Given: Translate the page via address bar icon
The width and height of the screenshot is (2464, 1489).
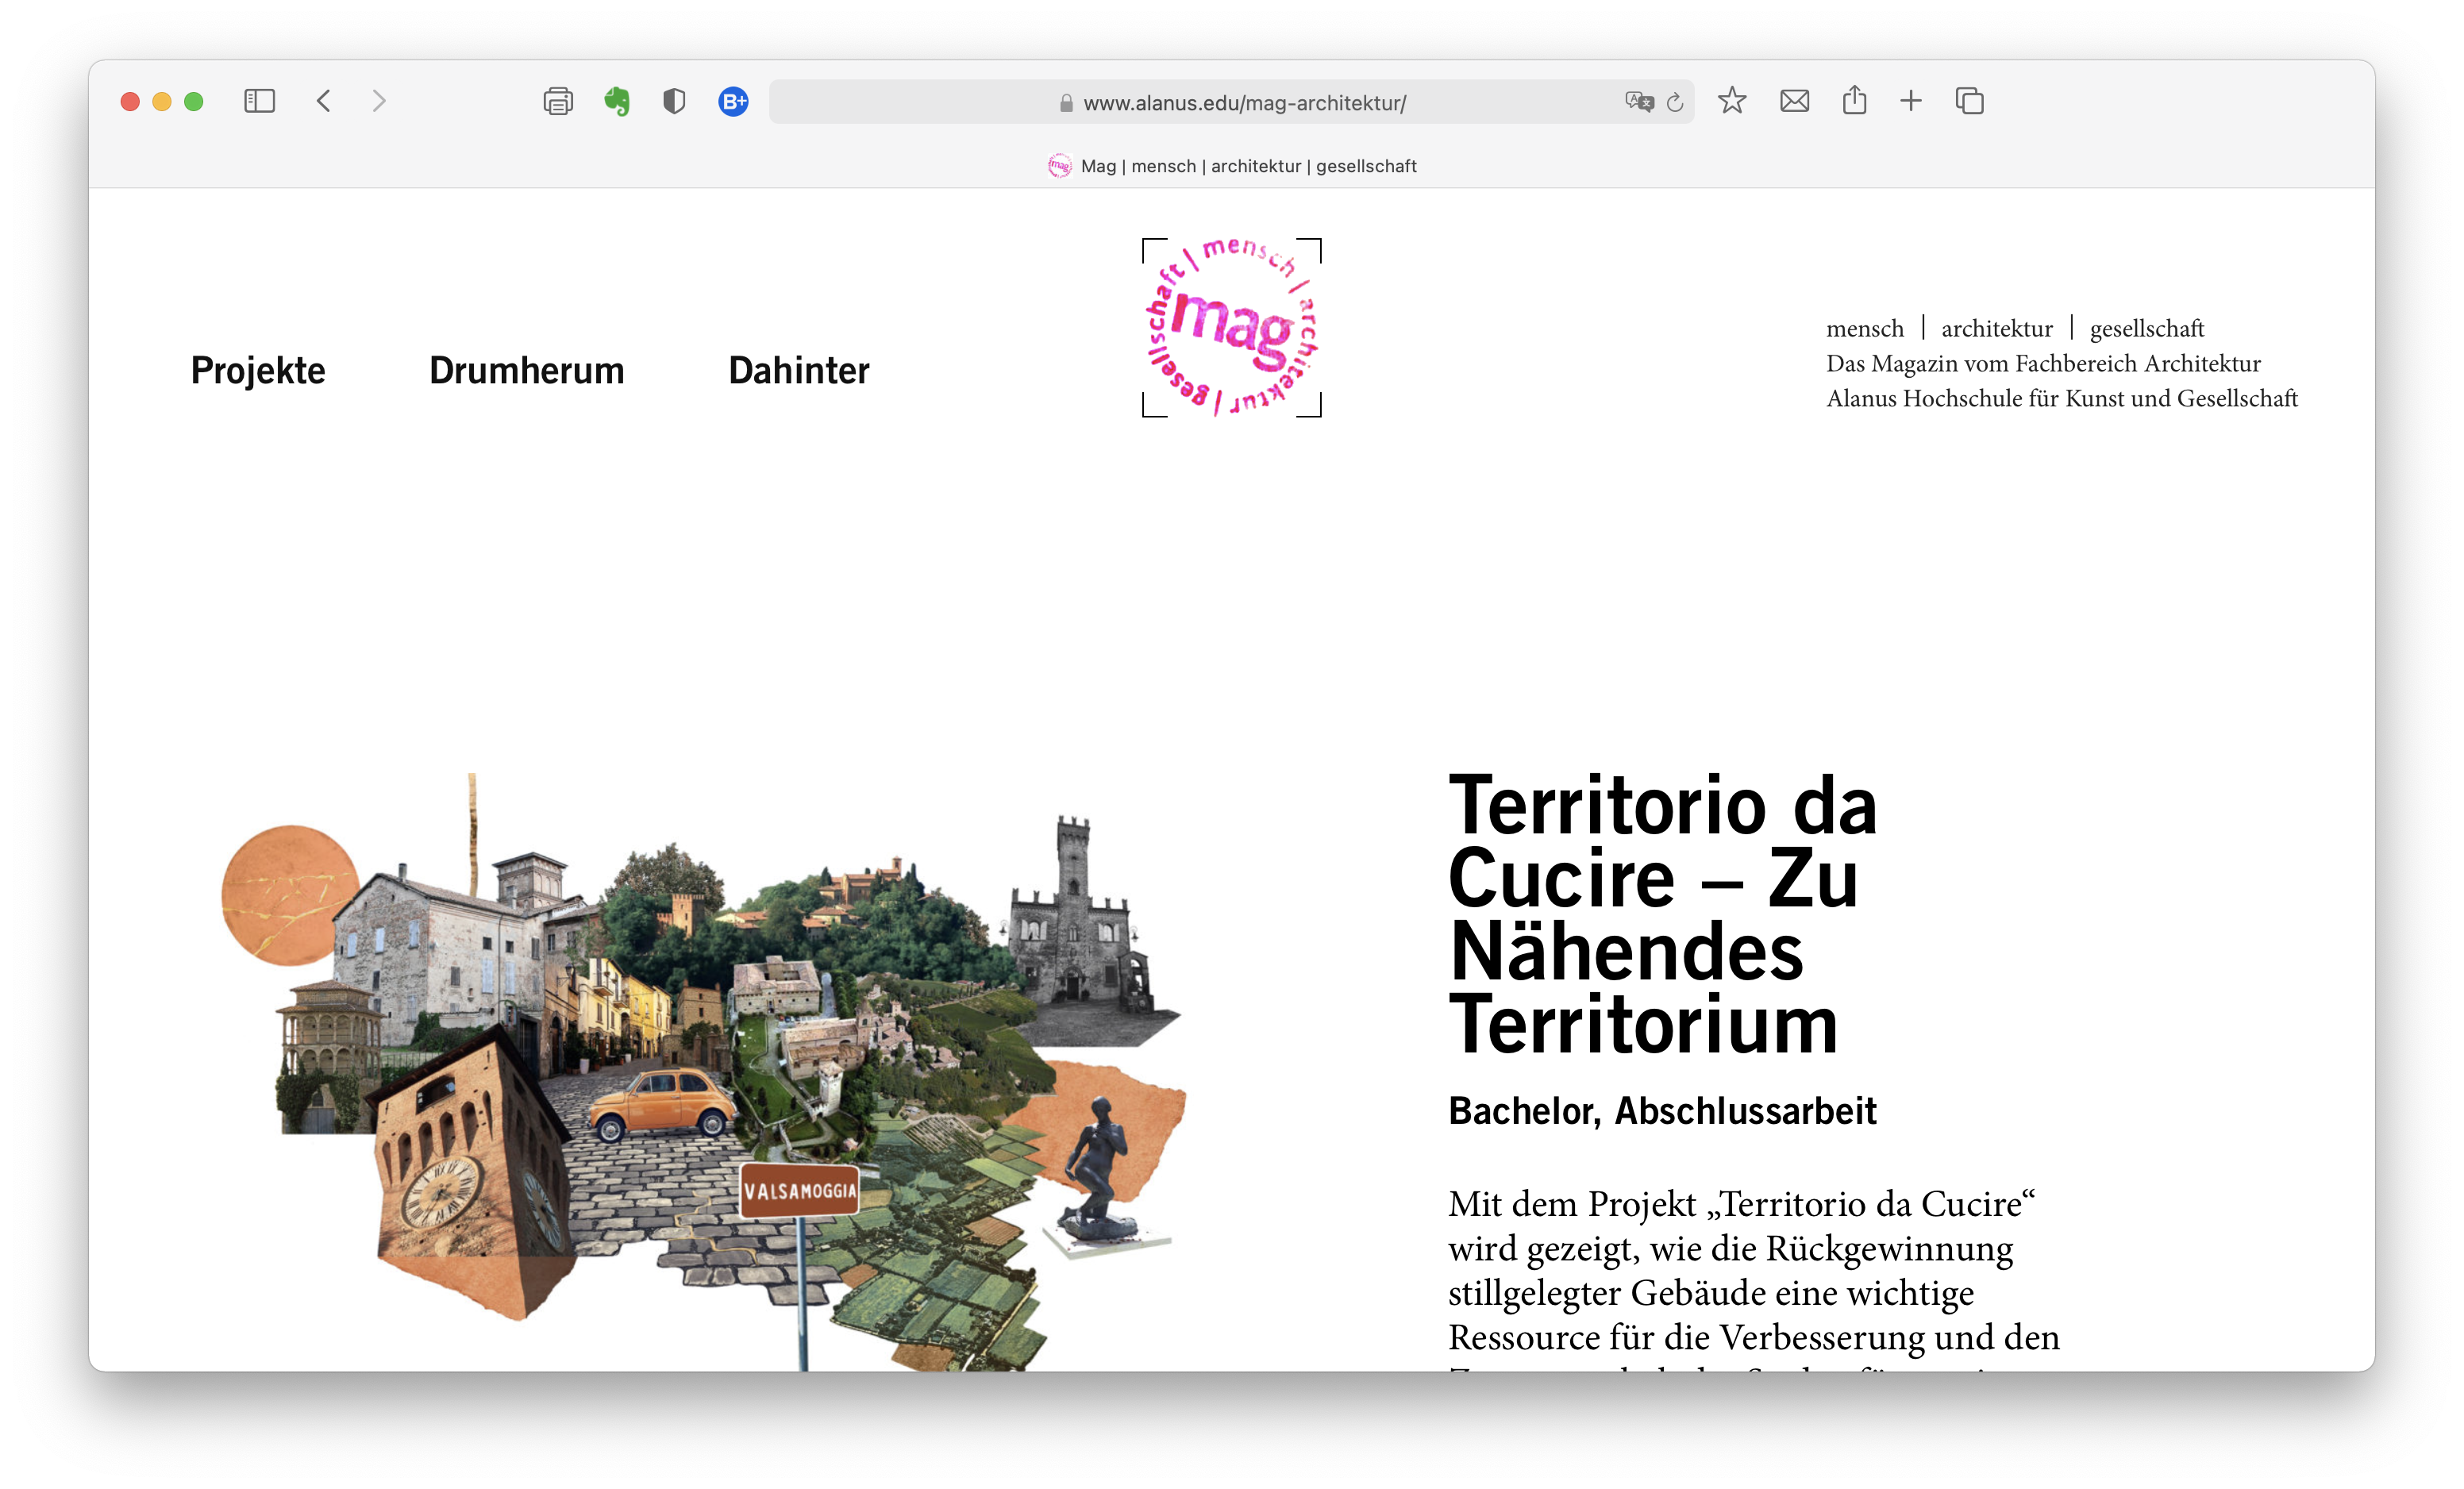Looking at the screenshot, I should click(x=1639, y=102).
